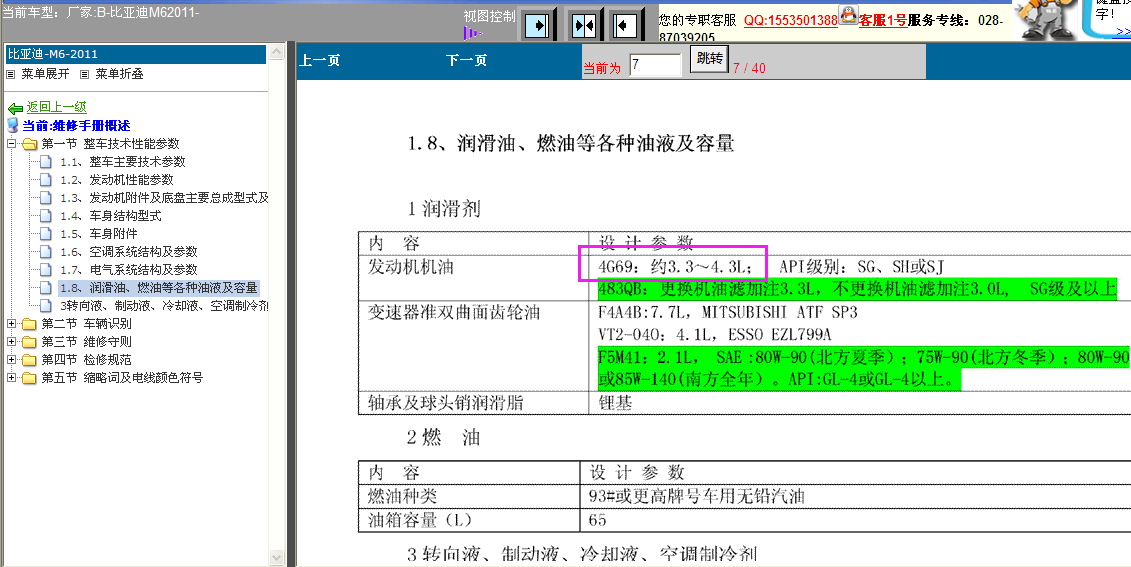Screen dimensions: 1131x567
Task: Click open folder icon of 第一节
Action: pyautogui.click(x=29, y=144)
